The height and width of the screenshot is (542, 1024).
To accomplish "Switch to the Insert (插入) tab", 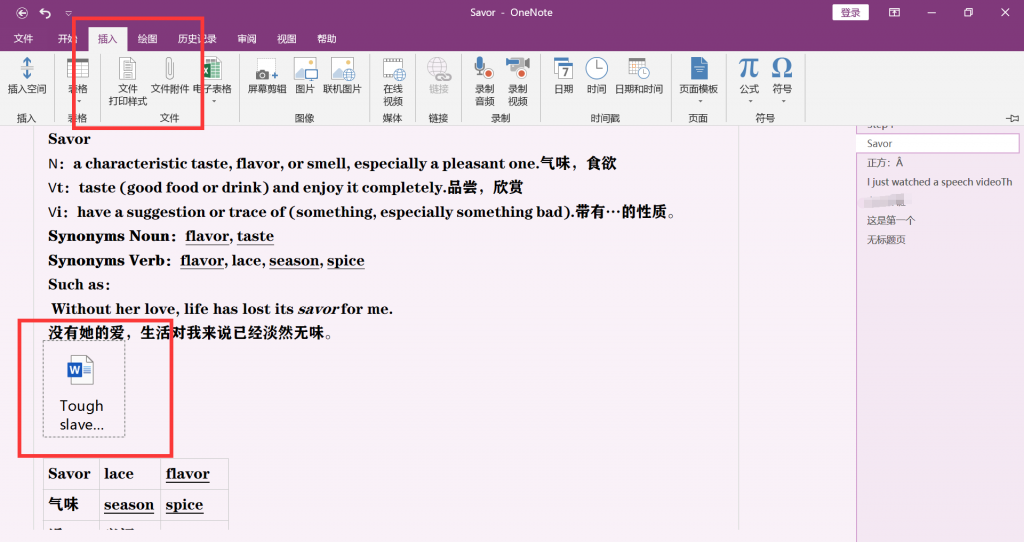I will coord(107,39).
